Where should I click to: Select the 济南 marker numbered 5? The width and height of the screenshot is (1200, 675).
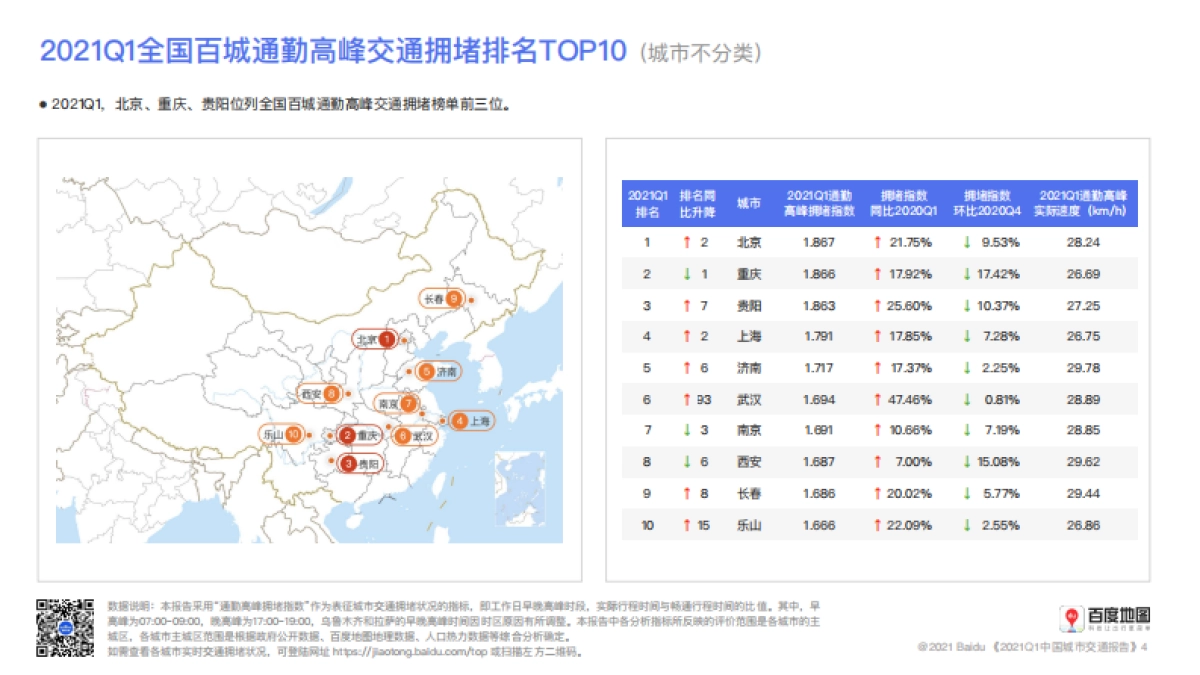click(426, 371)
